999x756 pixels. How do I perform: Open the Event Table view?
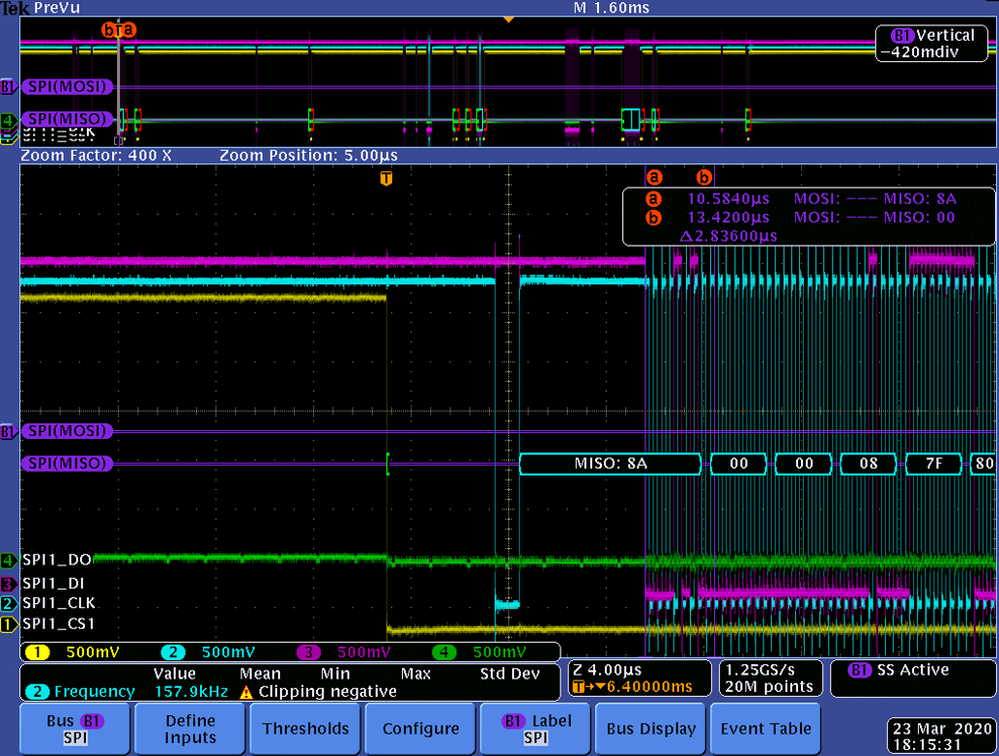tap(765, 728)
